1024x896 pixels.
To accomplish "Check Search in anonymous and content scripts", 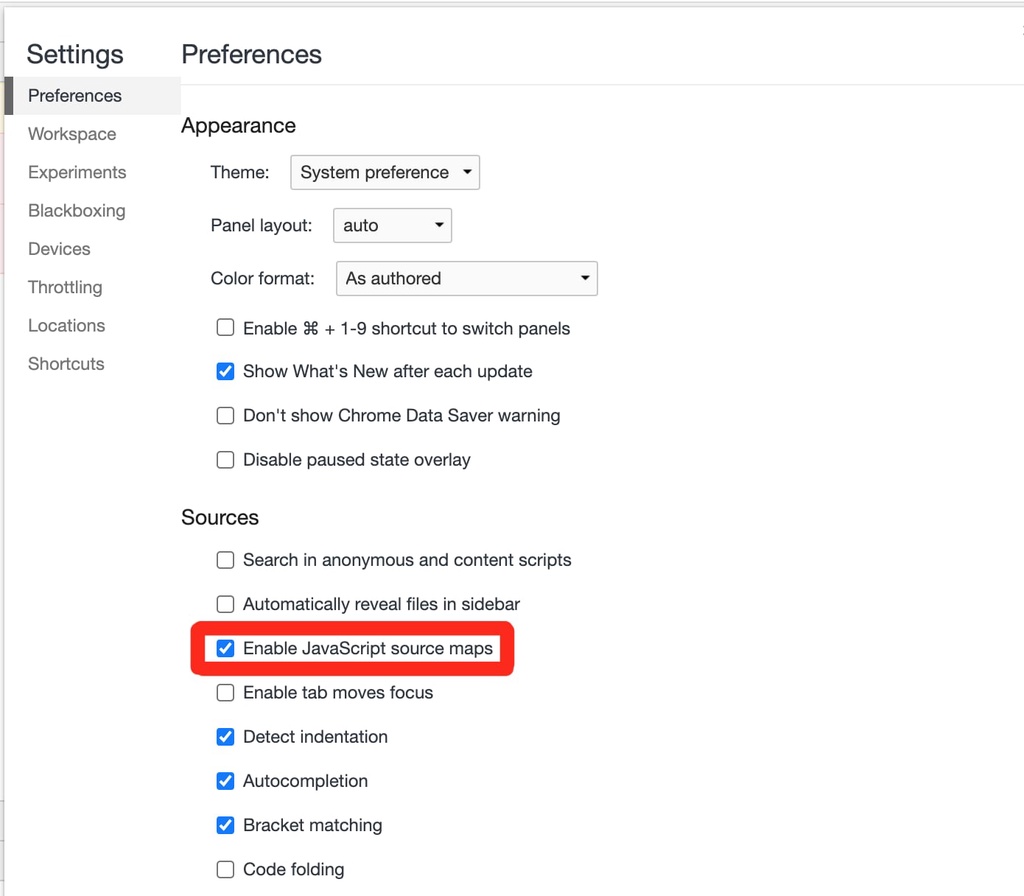I will (225, 560).
